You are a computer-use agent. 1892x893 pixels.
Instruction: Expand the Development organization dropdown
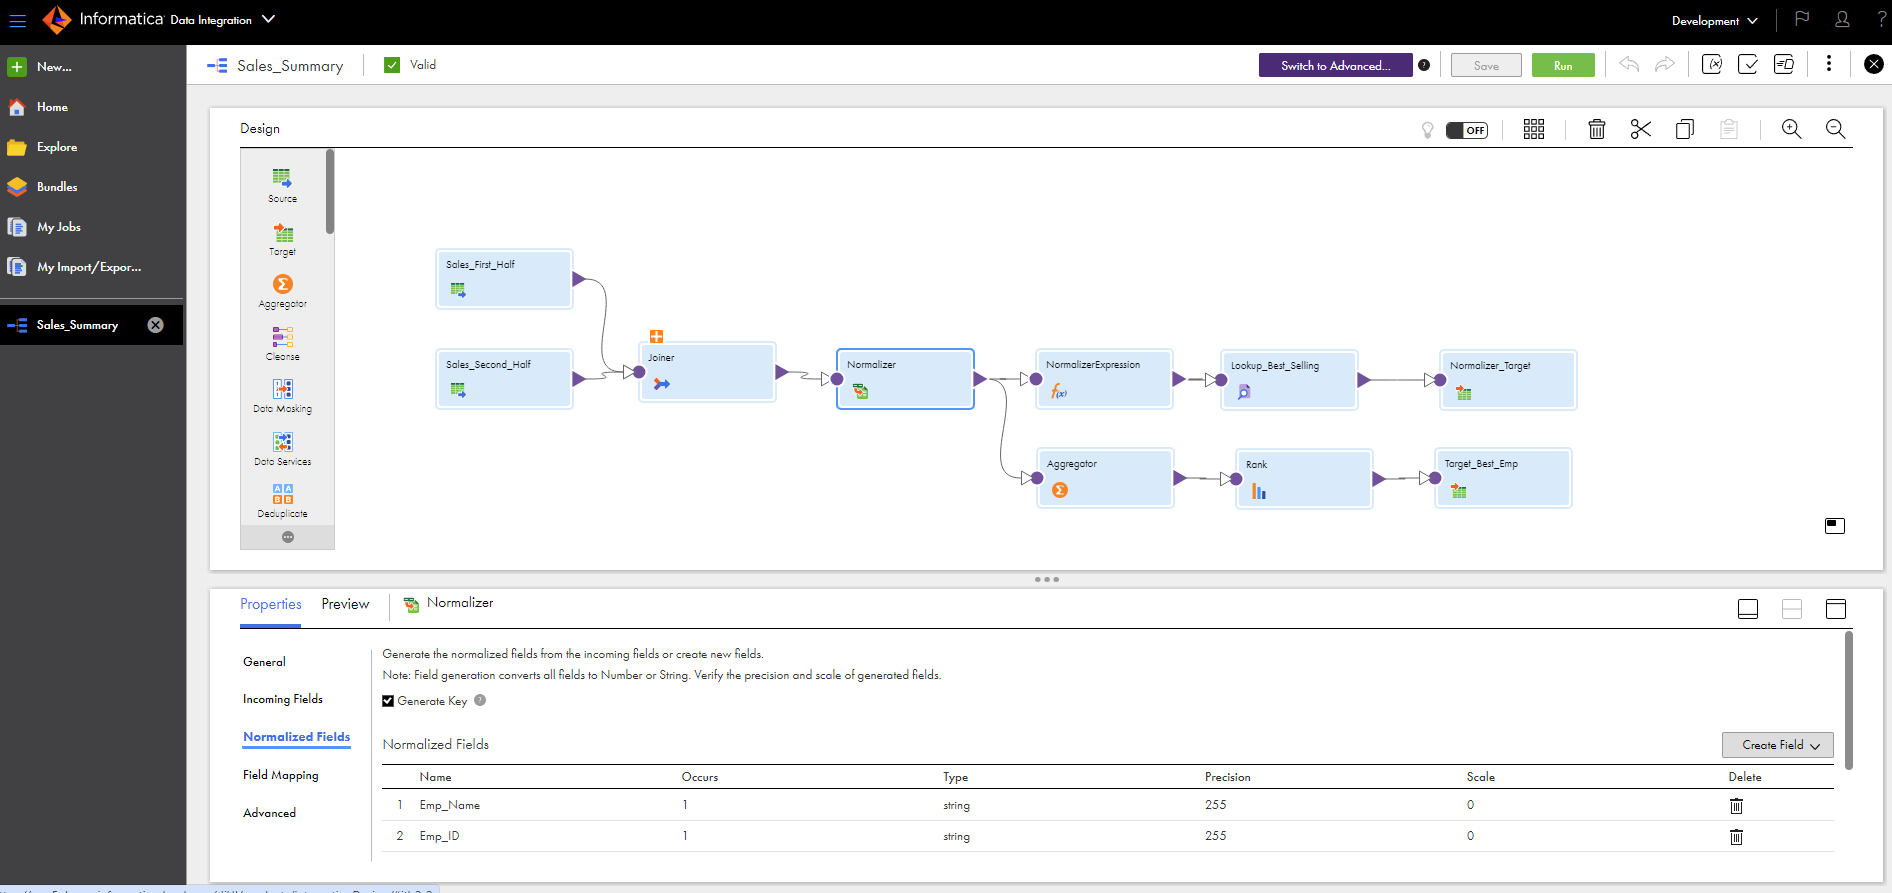[1714, 21]
